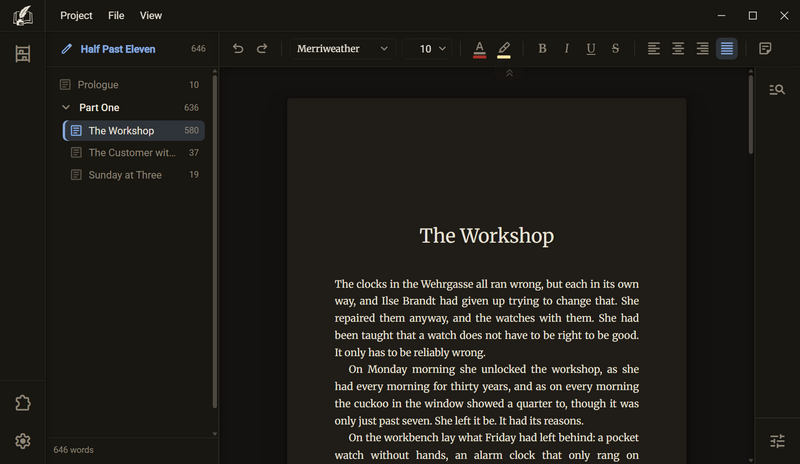Click the novelWriter quill app logo
The image size is (800, 464).
click(22, 16)
